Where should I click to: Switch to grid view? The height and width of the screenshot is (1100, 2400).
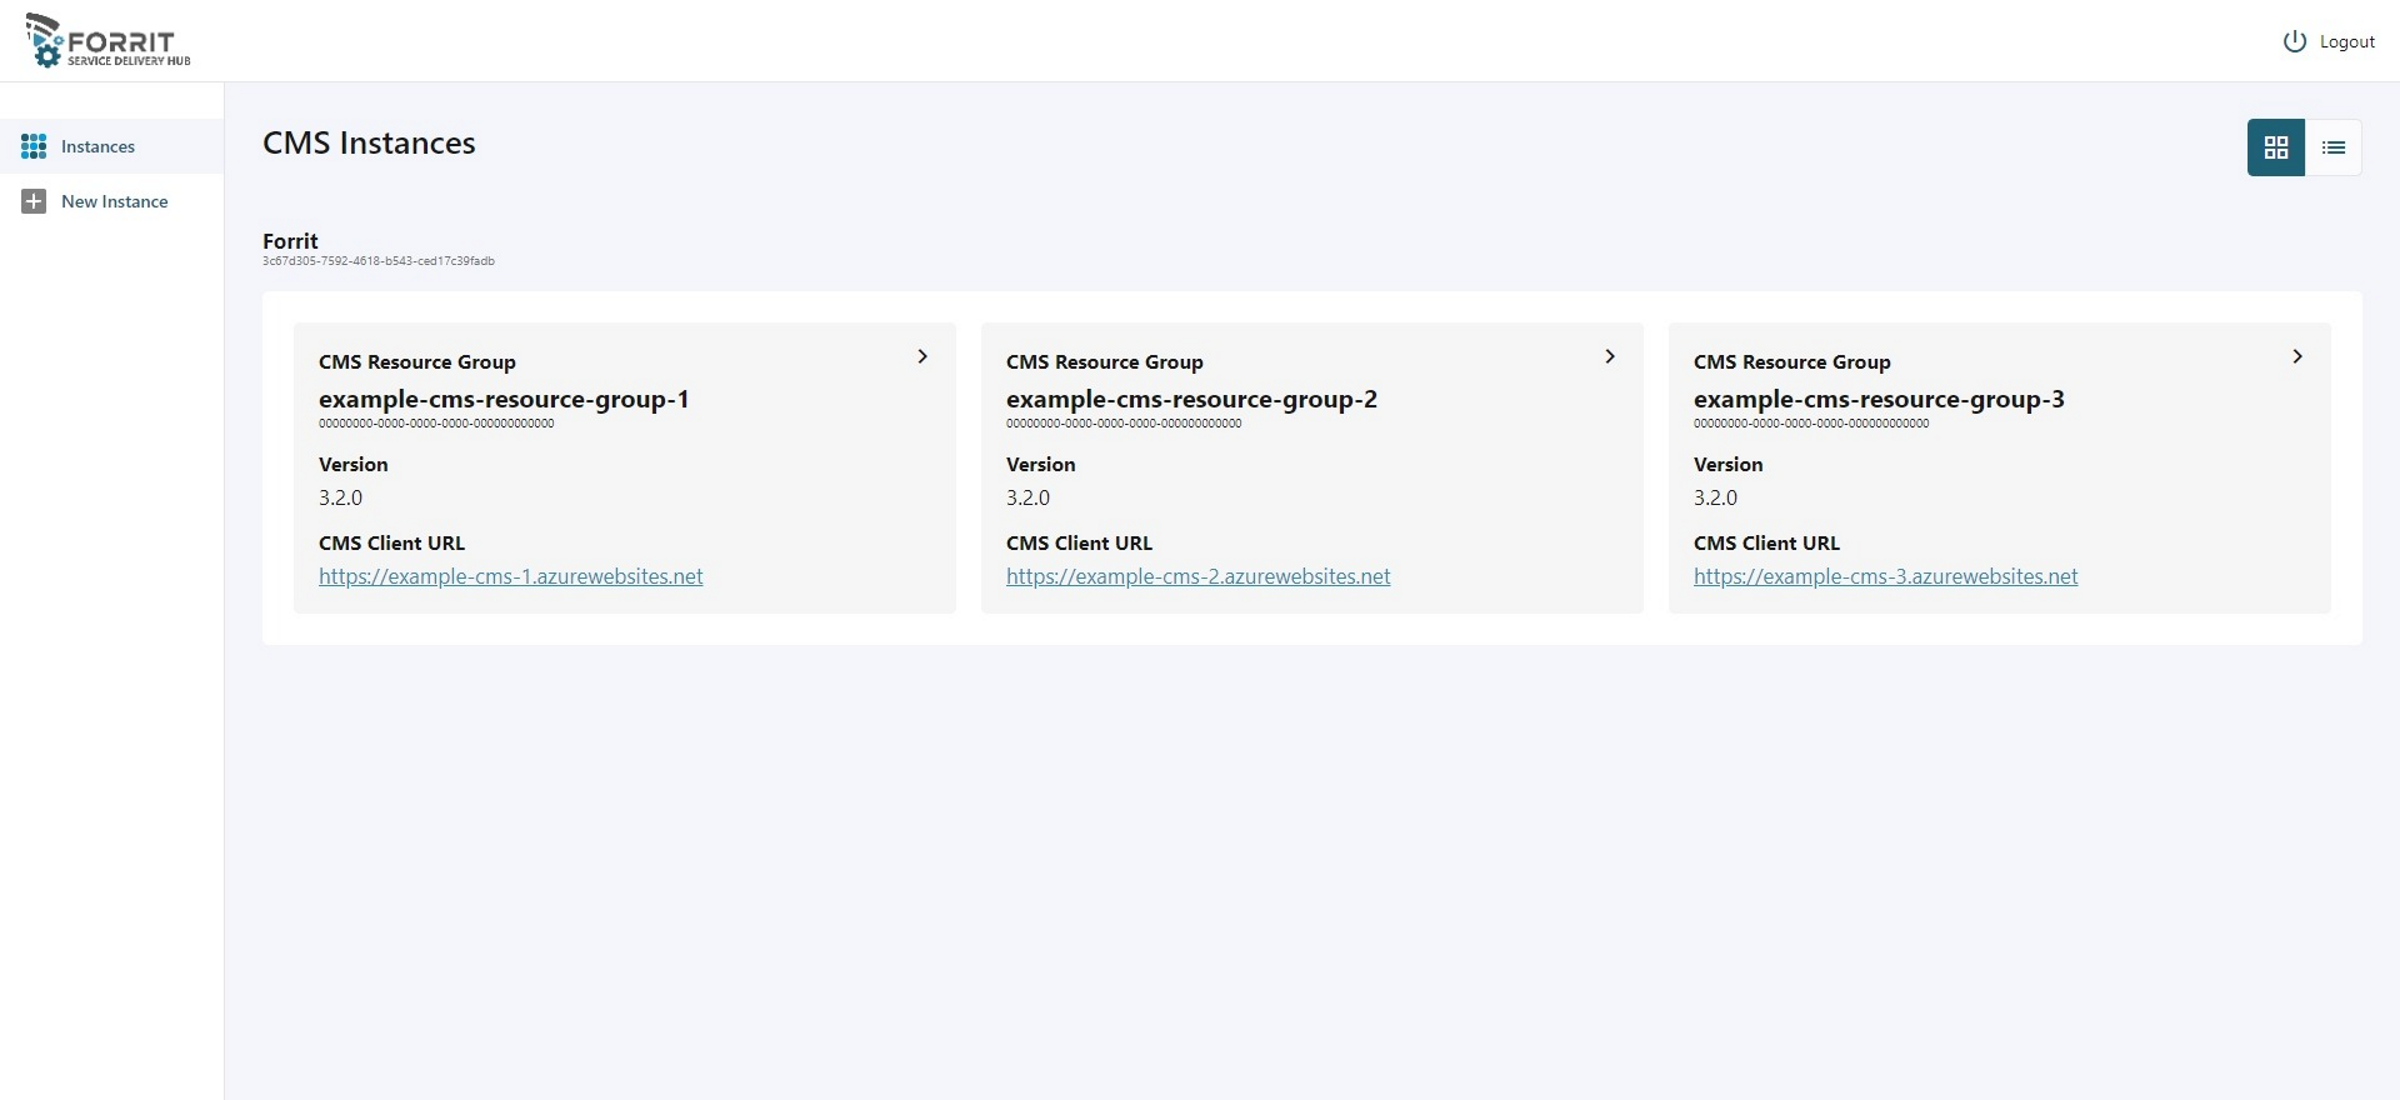2275,147
